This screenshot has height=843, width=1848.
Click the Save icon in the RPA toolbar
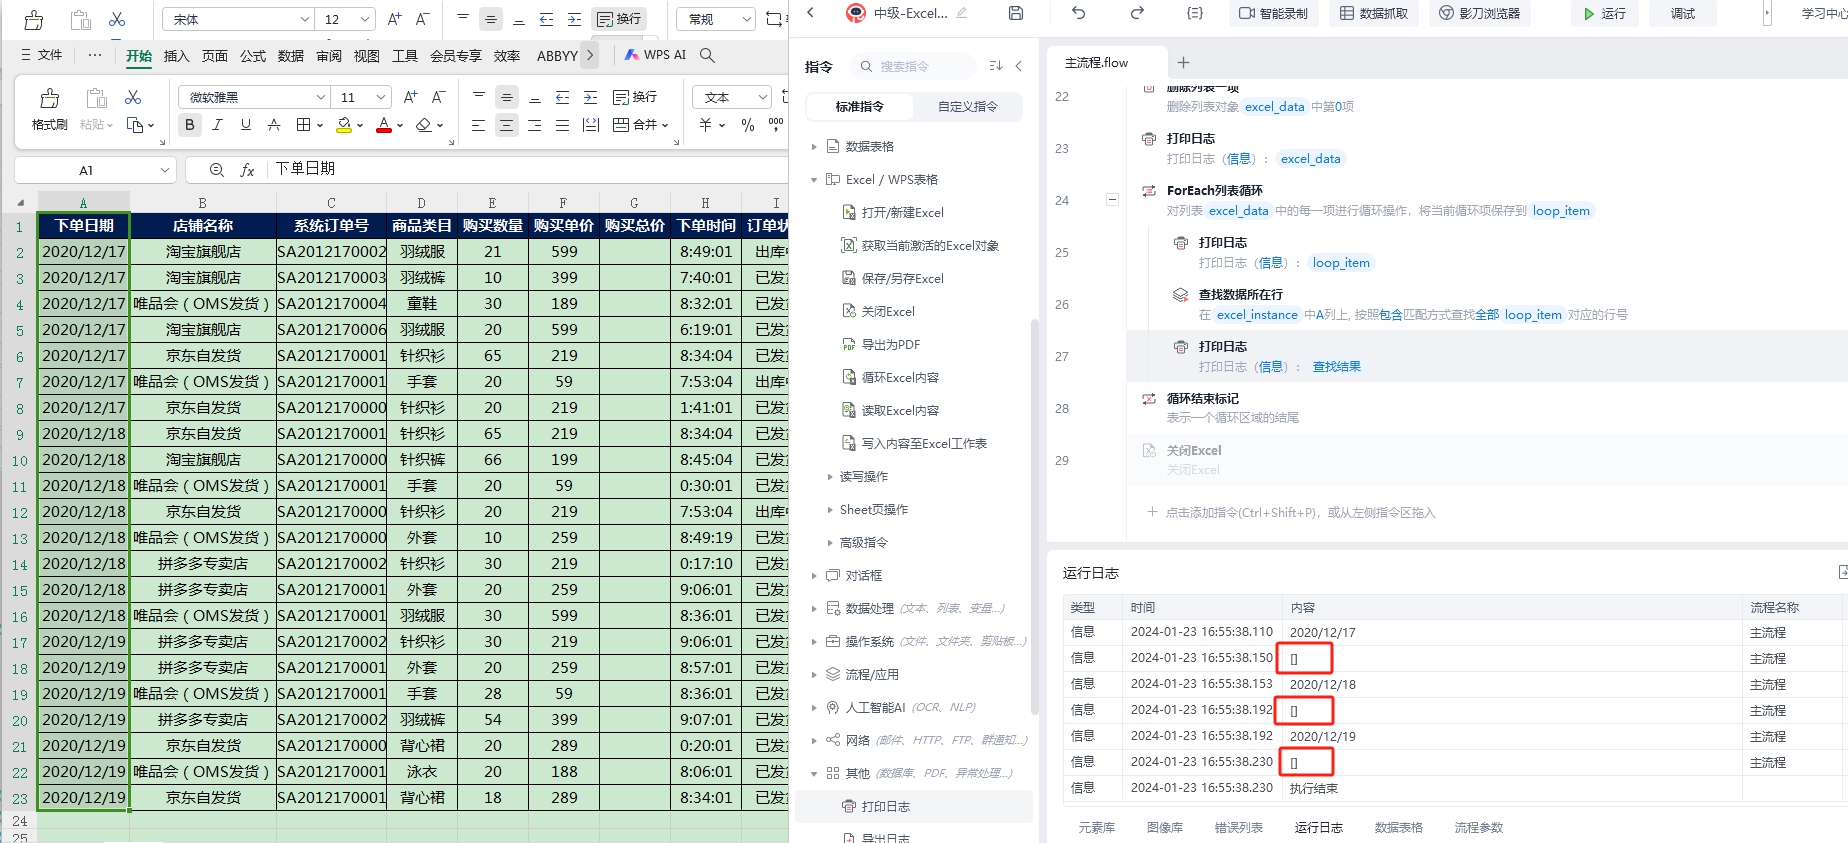click(x=1016, y=13)
